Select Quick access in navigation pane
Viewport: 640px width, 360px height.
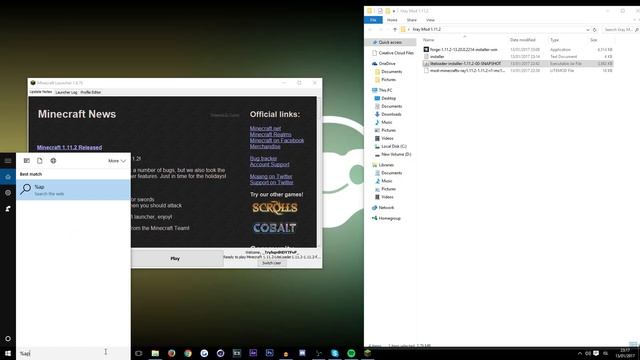[390, 42]
